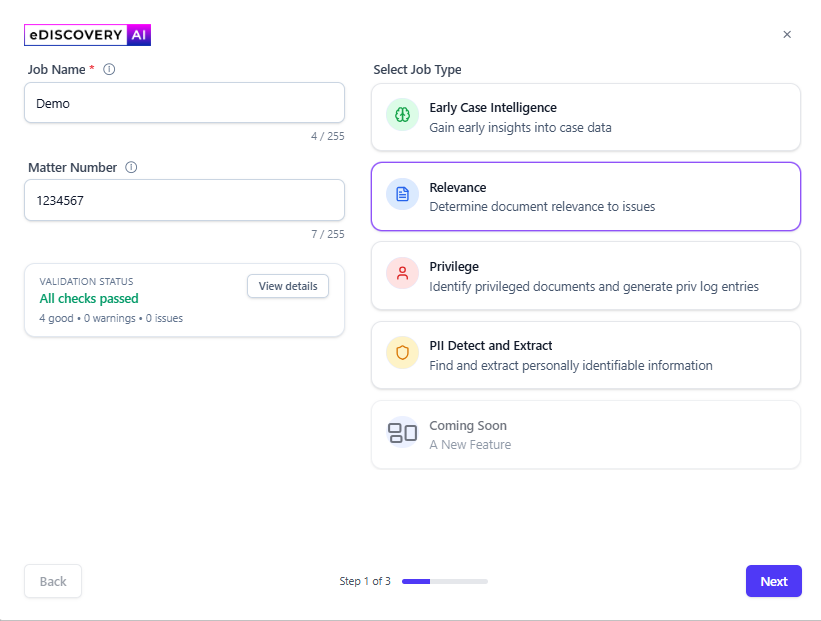
Task: Click the brain icon for Early Case Intelligence
Action: click(402, 115)
